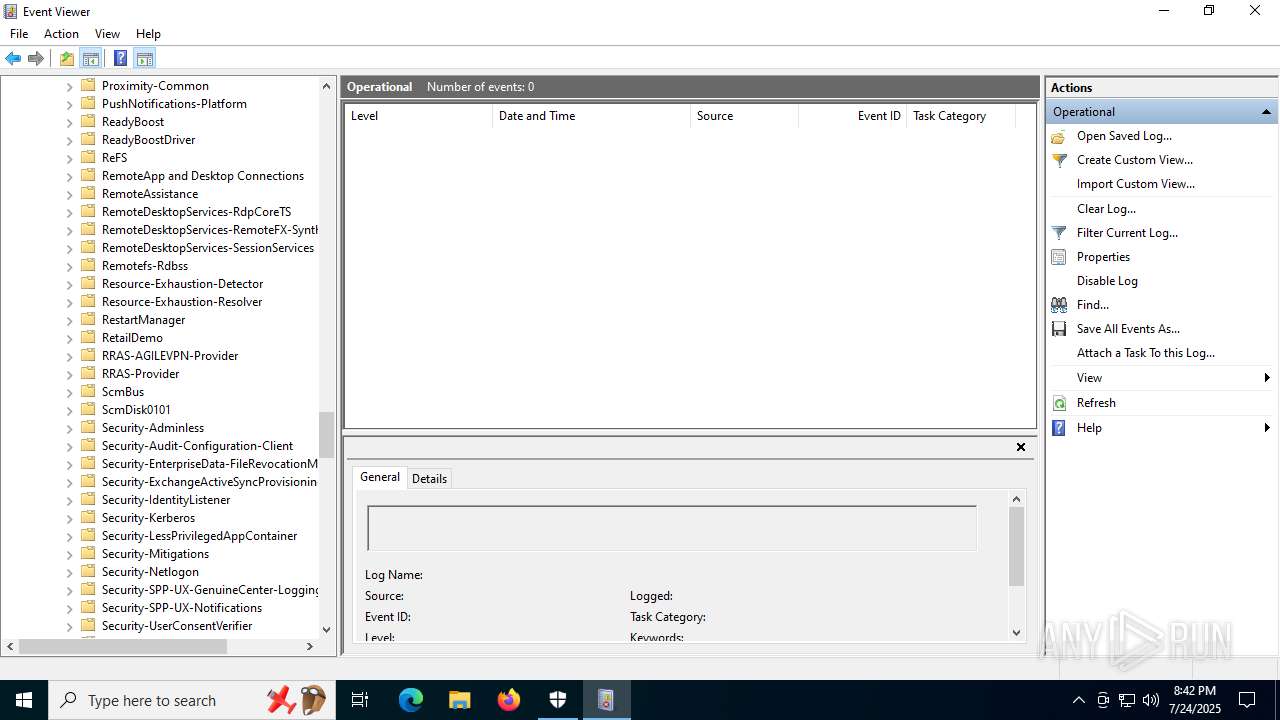Viewport: 1280px width, 720px height.
Task: Click the green Refresh icon
Action: 1059,403
